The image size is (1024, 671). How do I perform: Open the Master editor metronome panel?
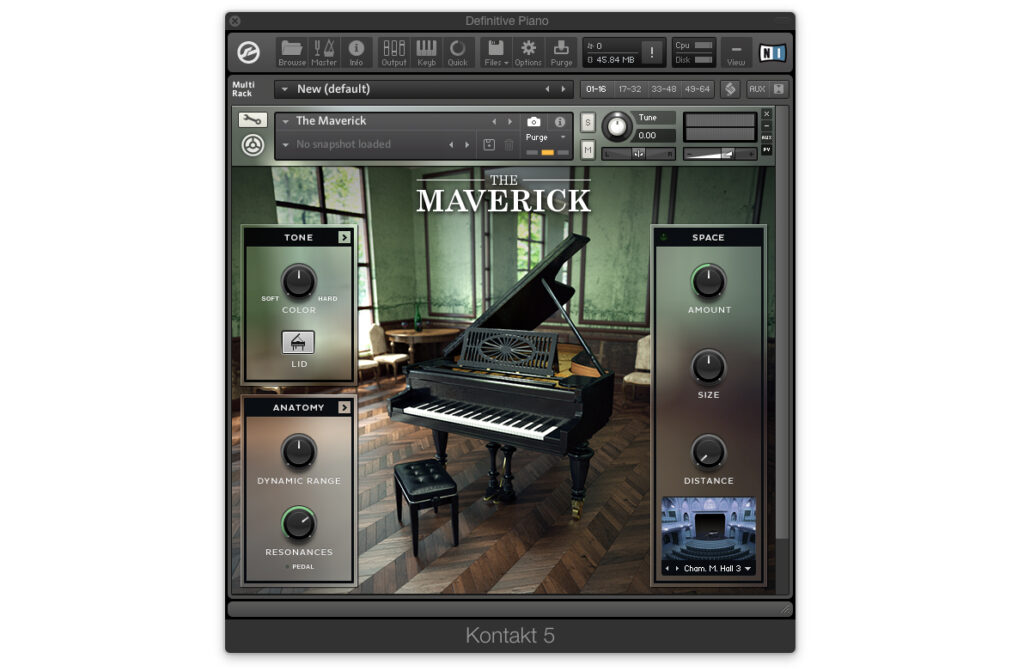coord(323,52)
